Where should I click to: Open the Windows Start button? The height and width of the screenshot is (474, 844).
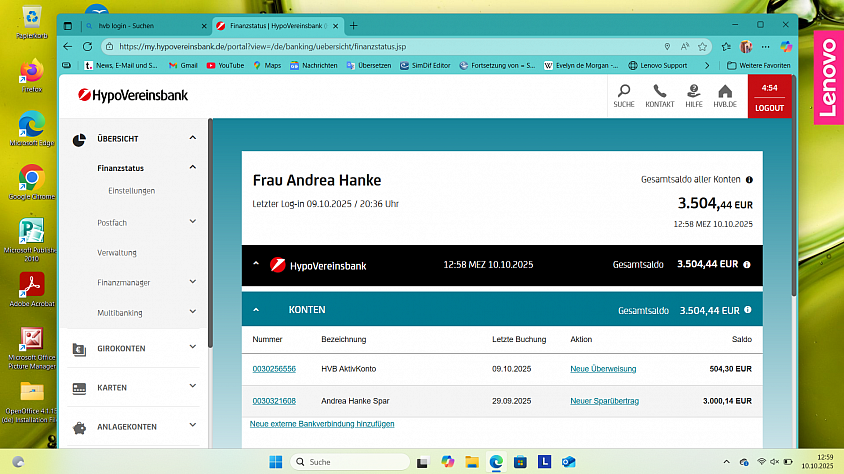pyautogui.click(x=276, y=462)
